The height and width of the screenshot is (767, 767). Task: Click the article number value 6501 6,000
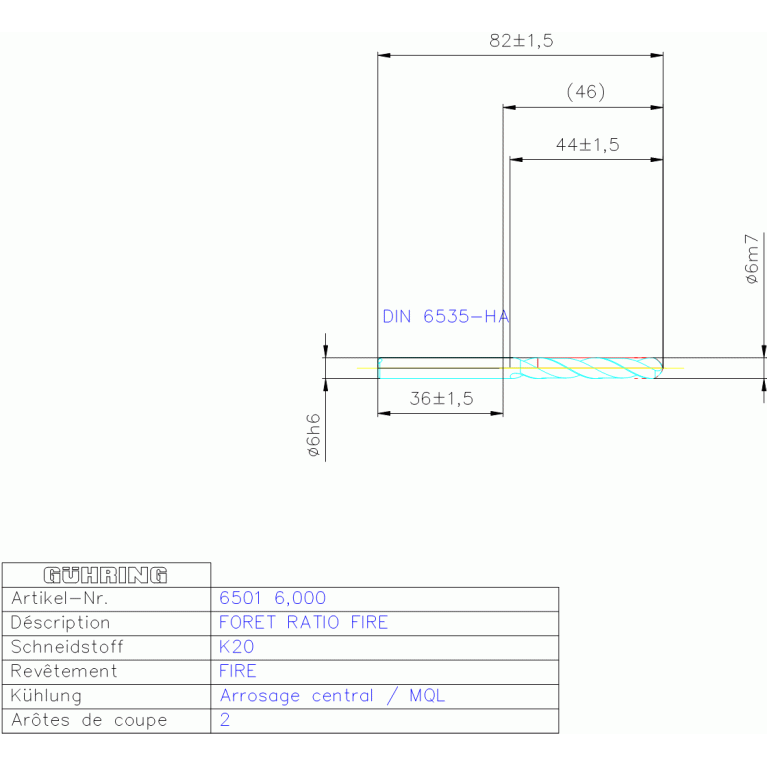pos(272,599)
